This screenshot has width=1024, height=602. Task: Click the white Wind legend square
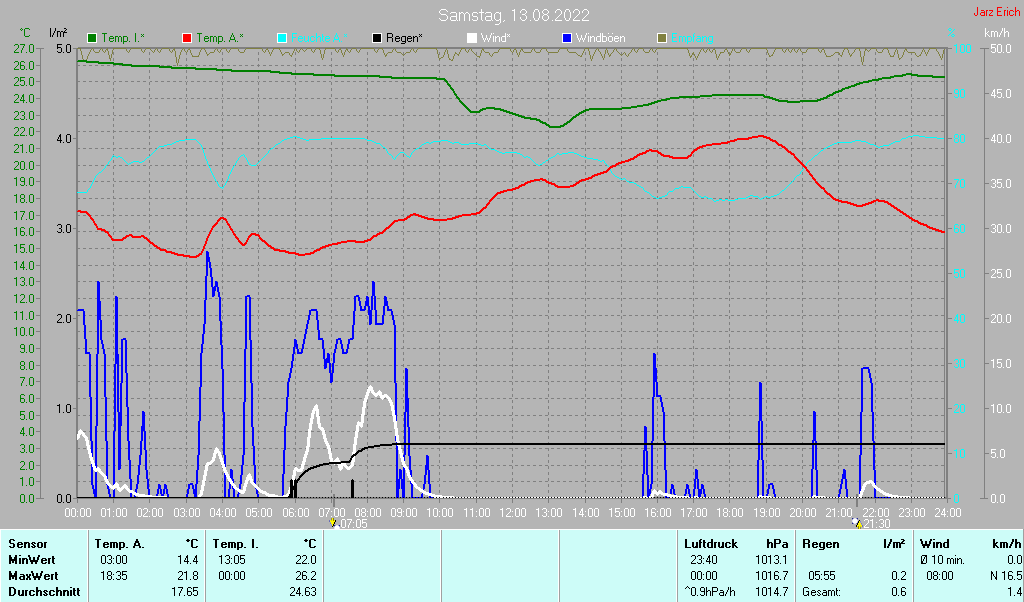pos(472,38)
